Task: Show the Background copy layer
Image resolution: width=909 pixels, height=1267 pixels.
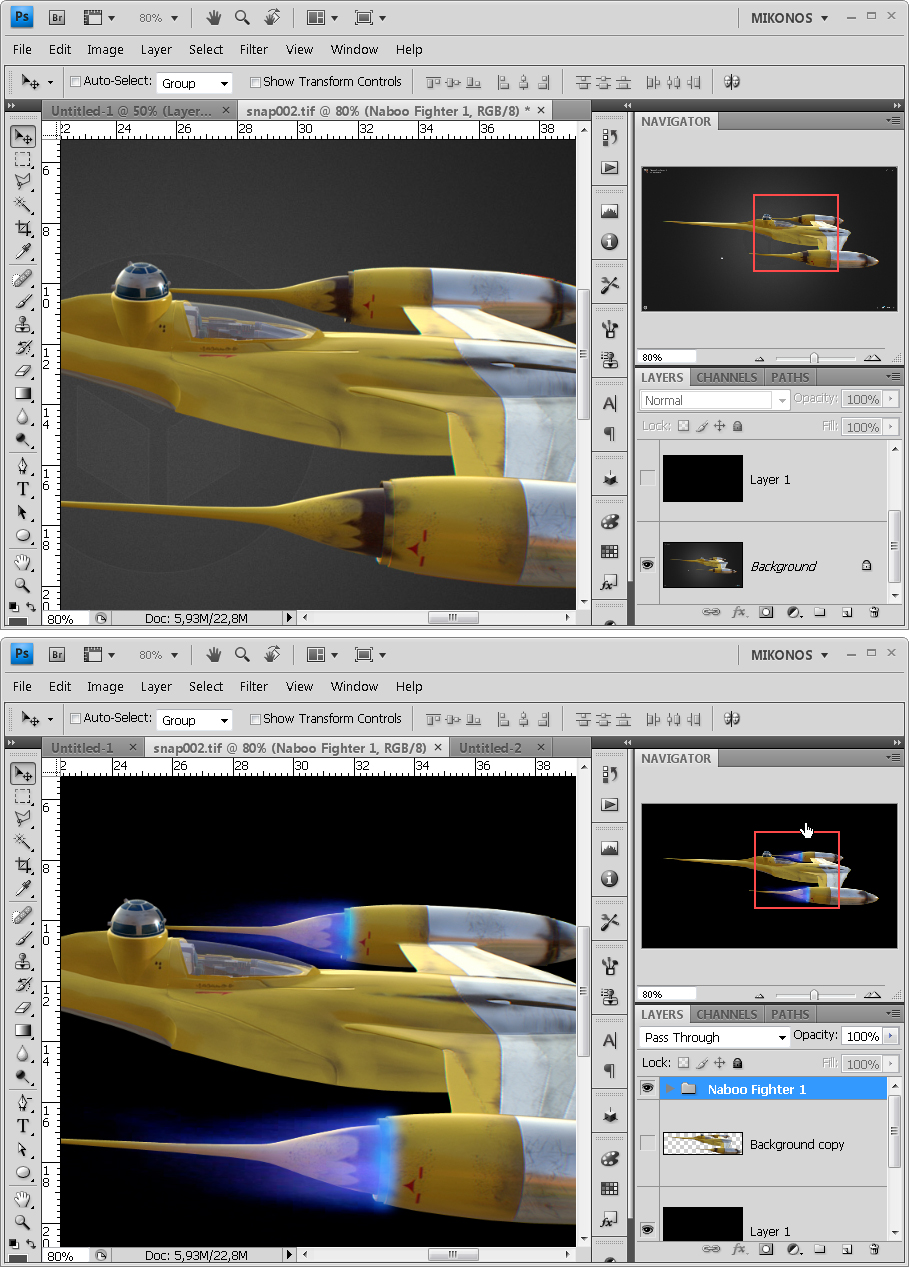Action: [648, 1144]
